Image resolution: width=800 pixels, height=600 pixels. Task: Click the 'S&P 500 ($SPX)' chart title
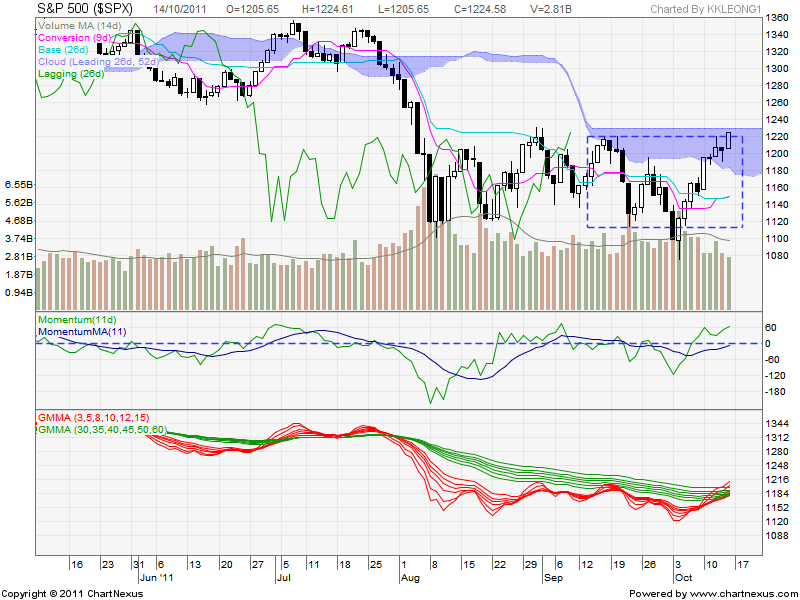85,8
